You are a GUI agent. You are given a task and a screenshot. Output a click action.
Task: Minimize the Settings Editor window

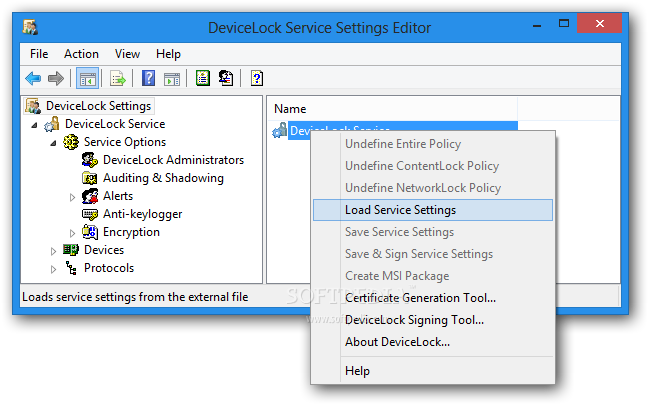point(537,25)
